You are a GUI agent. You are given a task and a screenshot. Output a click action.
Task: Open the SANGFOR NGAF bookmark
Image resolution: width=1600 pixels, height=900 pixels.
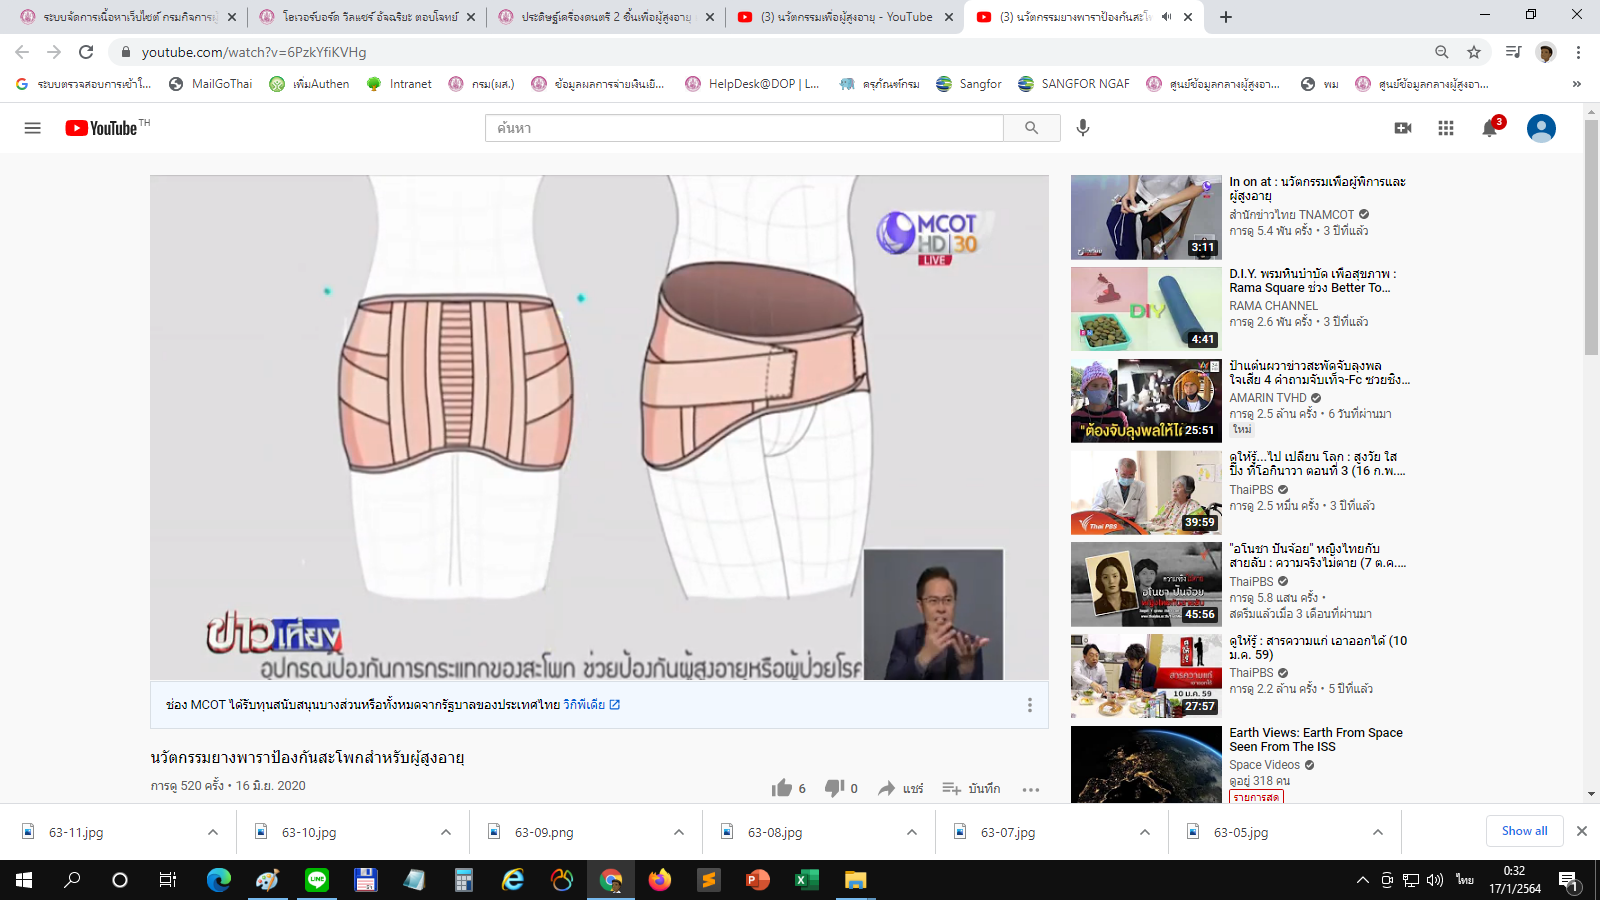tap(1074, 84)
